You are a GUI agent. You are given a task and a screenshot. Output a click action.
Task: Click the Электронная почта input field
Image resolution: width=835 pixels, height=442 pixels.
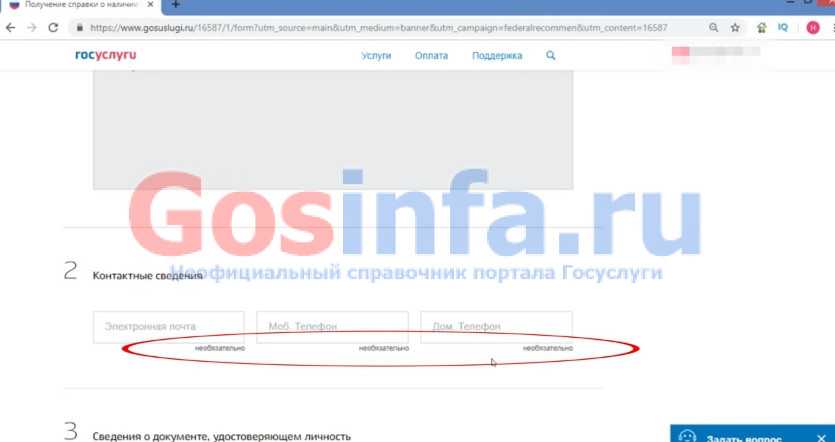pos(169,327)
